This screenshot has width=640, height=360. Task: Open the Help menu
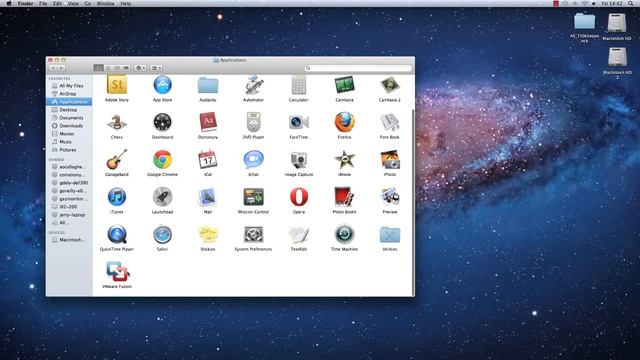coord(126,3)
